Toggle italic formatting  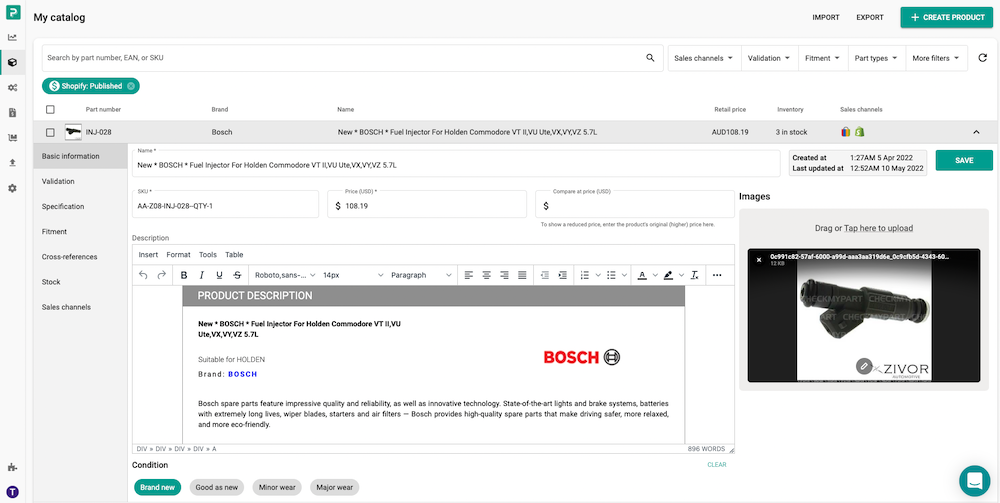[x=202, y=275]
